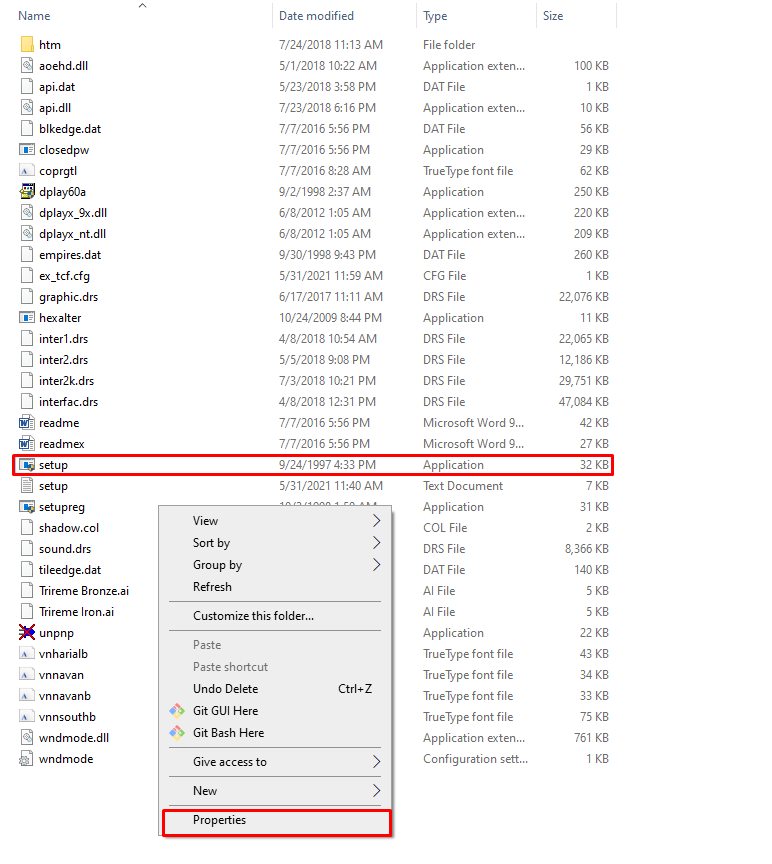This screenshot has width=772, height=864.
Task: Click the setupreg application icon
Action: tap(27, 507)
